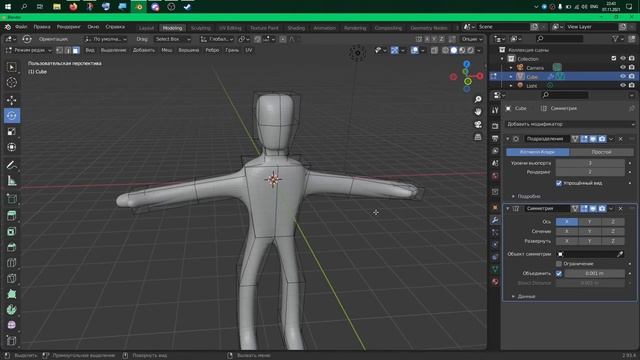Click Объединить distance 0.001 m field
Screen dimensions: 640x360
click(x=594, y=273)
